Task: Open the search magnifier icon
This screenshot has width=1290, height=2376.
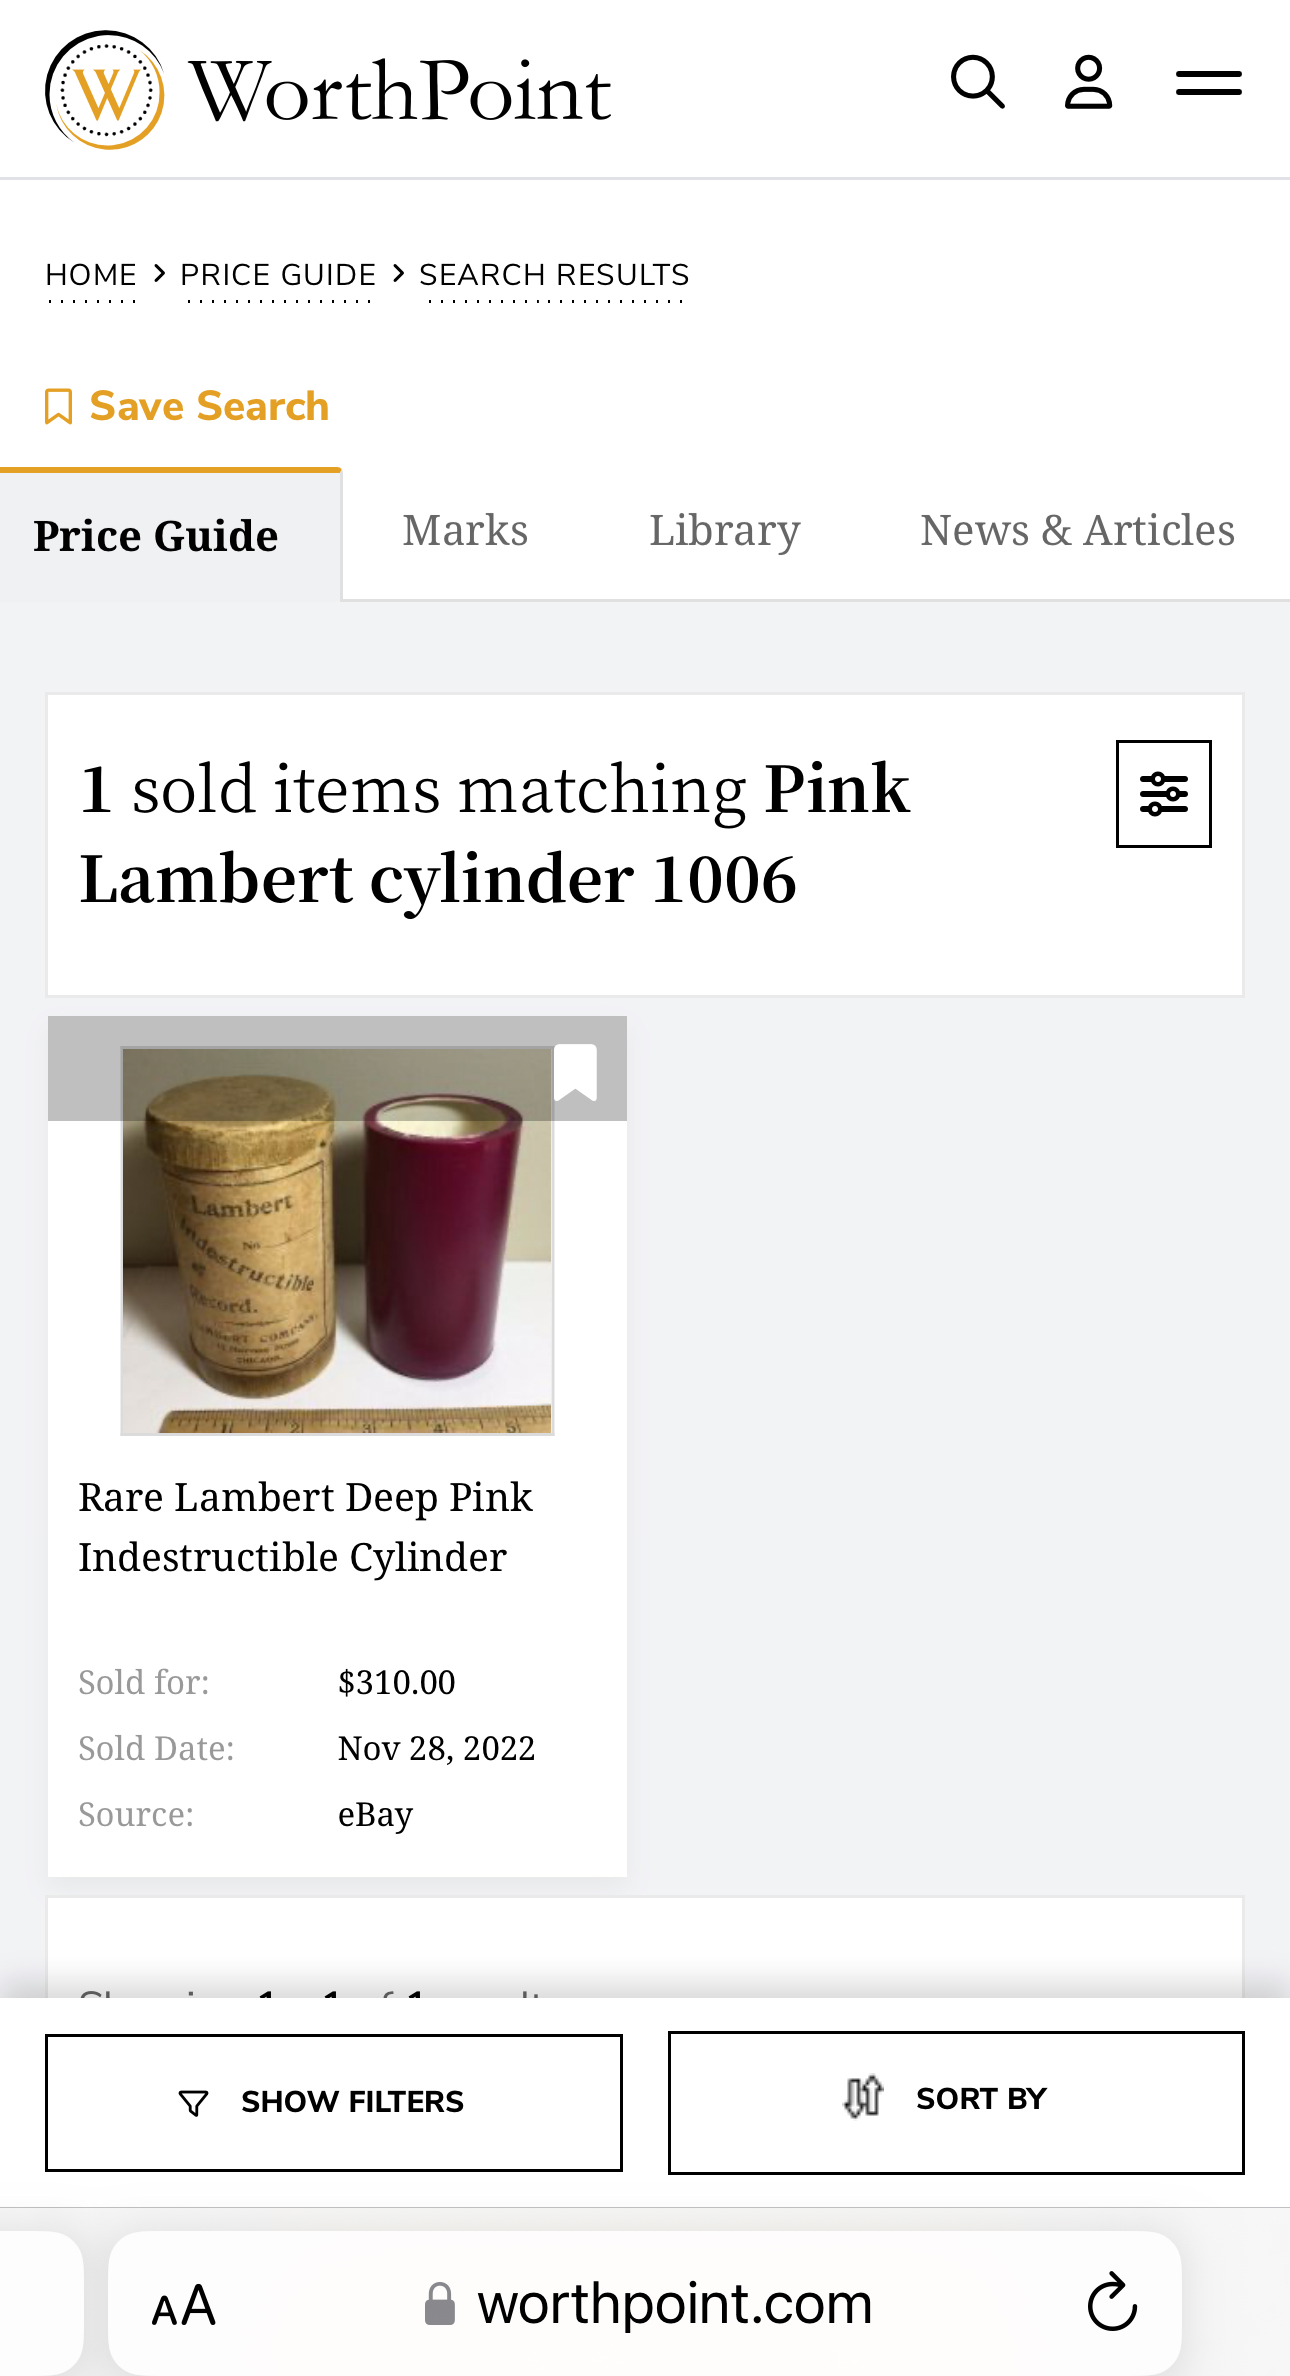Action: 977,83
